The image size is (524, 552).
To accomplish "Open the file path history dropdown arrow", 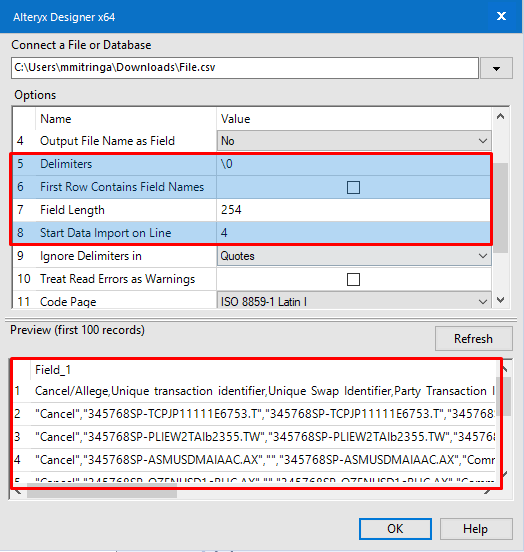I will tap(496, 68).
